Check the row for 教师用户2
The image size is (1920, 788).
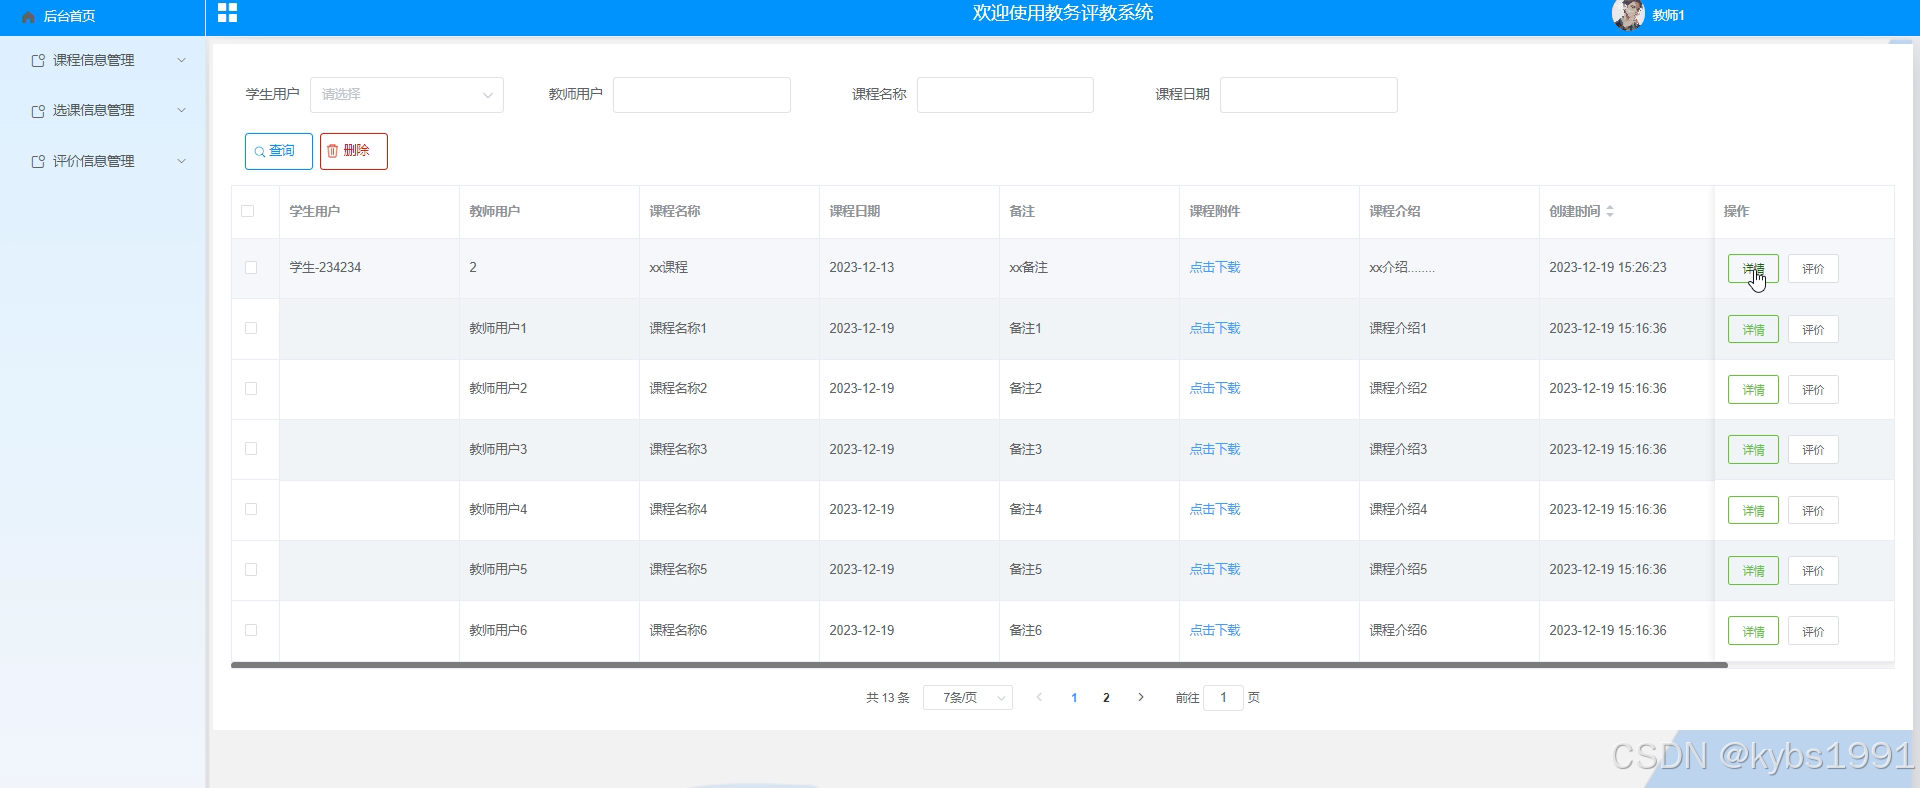(x=251, y=388)
